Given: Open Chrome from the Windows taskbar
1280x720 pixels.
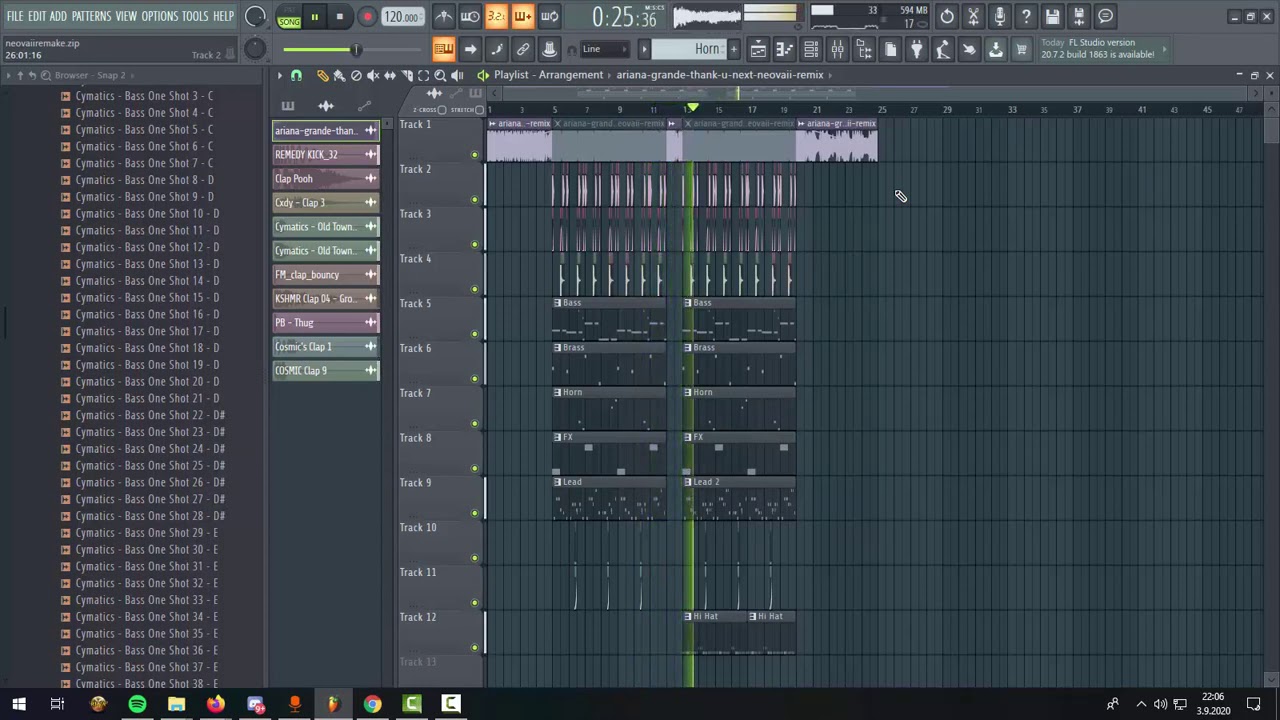Looking at the screenshot, I should click(372, 704).
